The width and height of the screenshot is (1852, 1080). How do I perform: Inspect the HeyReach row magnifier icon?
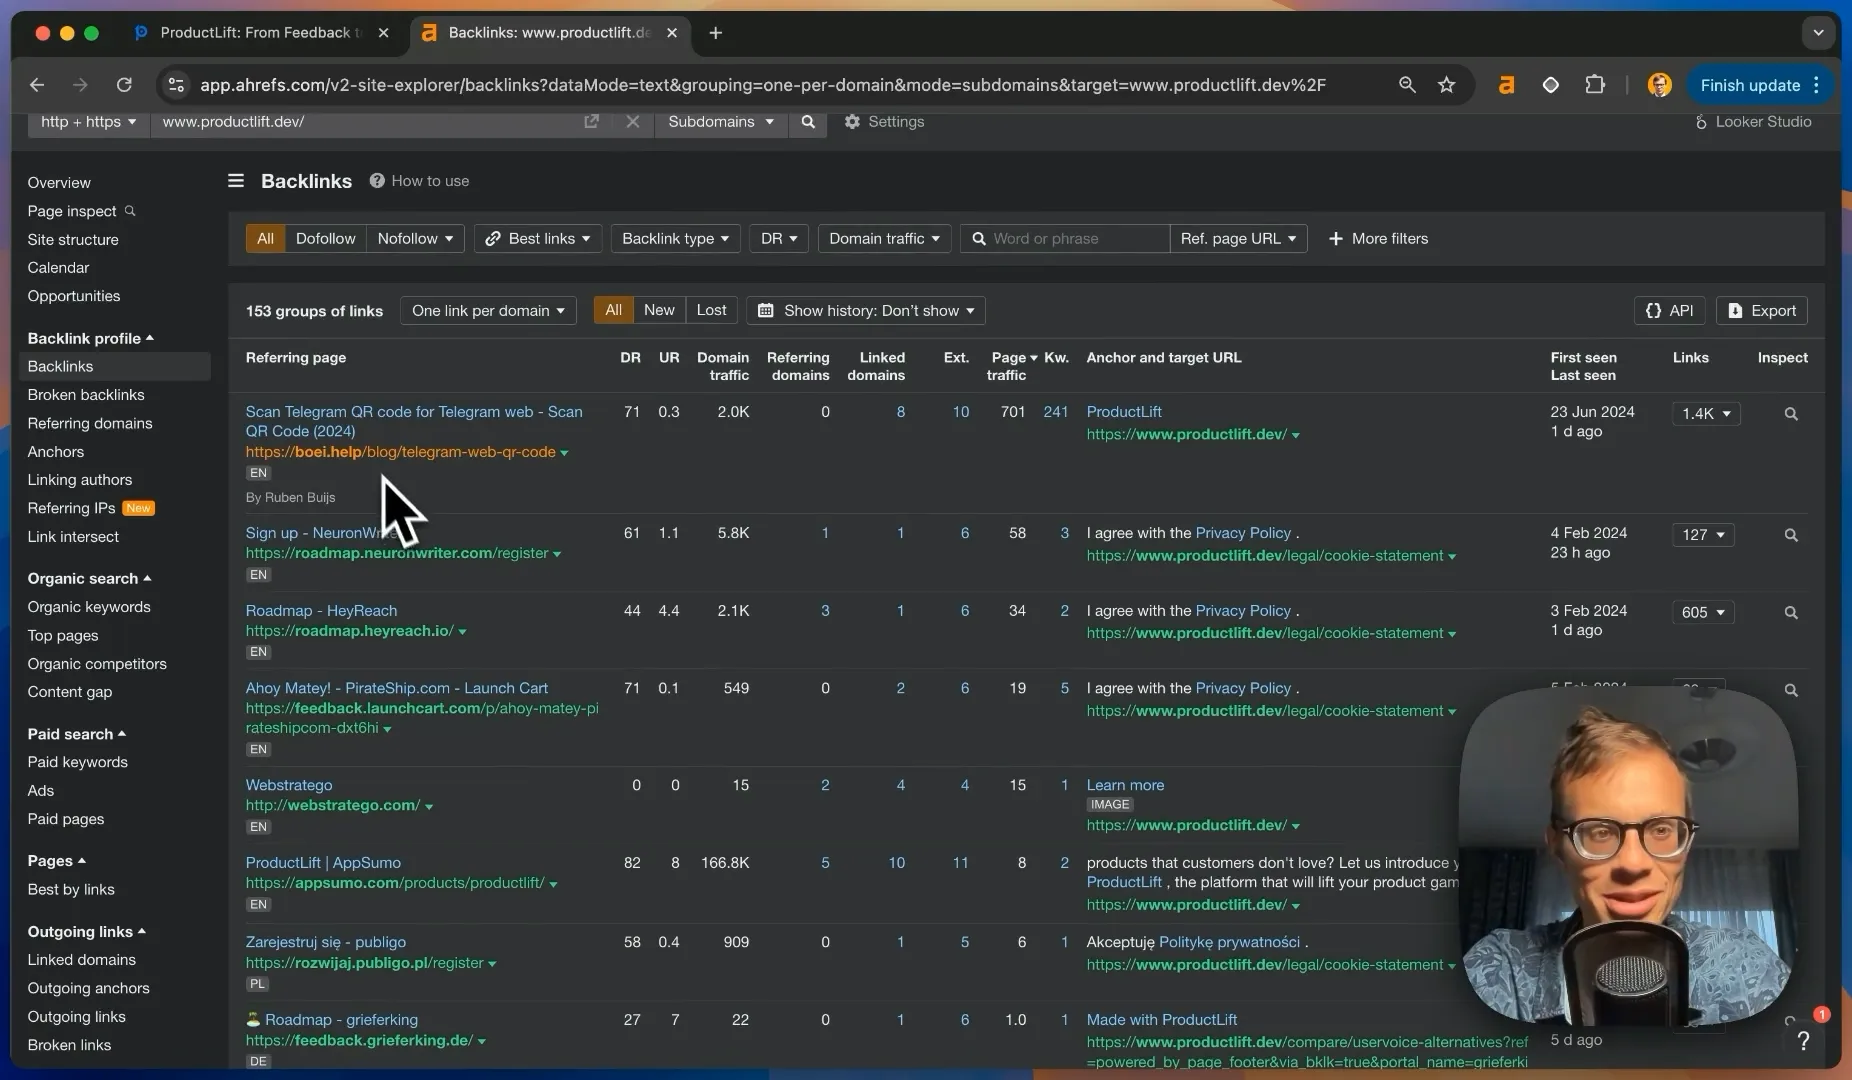[x=1791, y=613]
